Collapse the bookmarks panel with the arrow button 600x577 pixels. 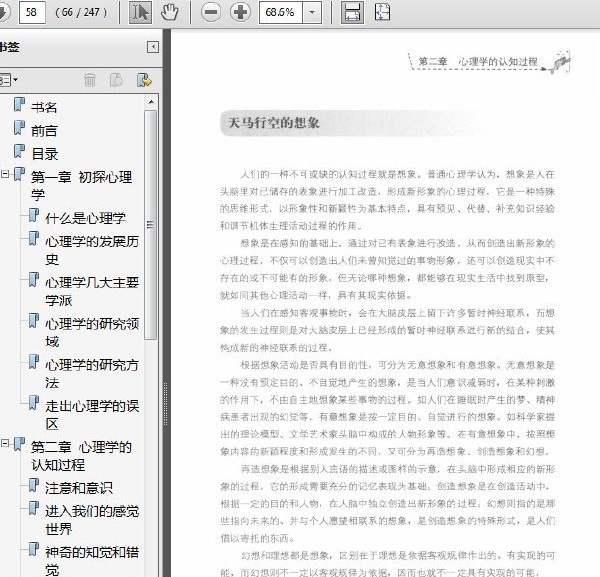pos(153,47)
